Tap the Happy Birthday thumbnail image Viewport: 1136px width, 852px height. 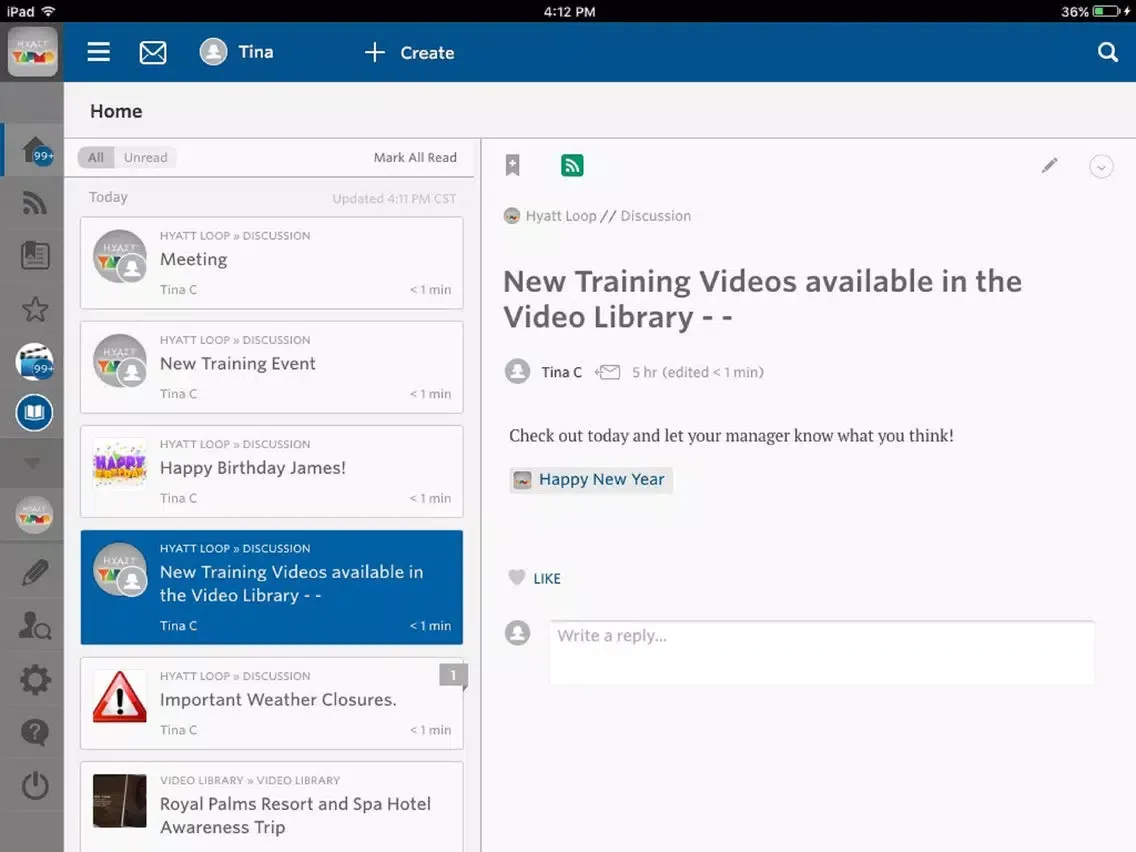pyautogui.click(x=120, y=464)
